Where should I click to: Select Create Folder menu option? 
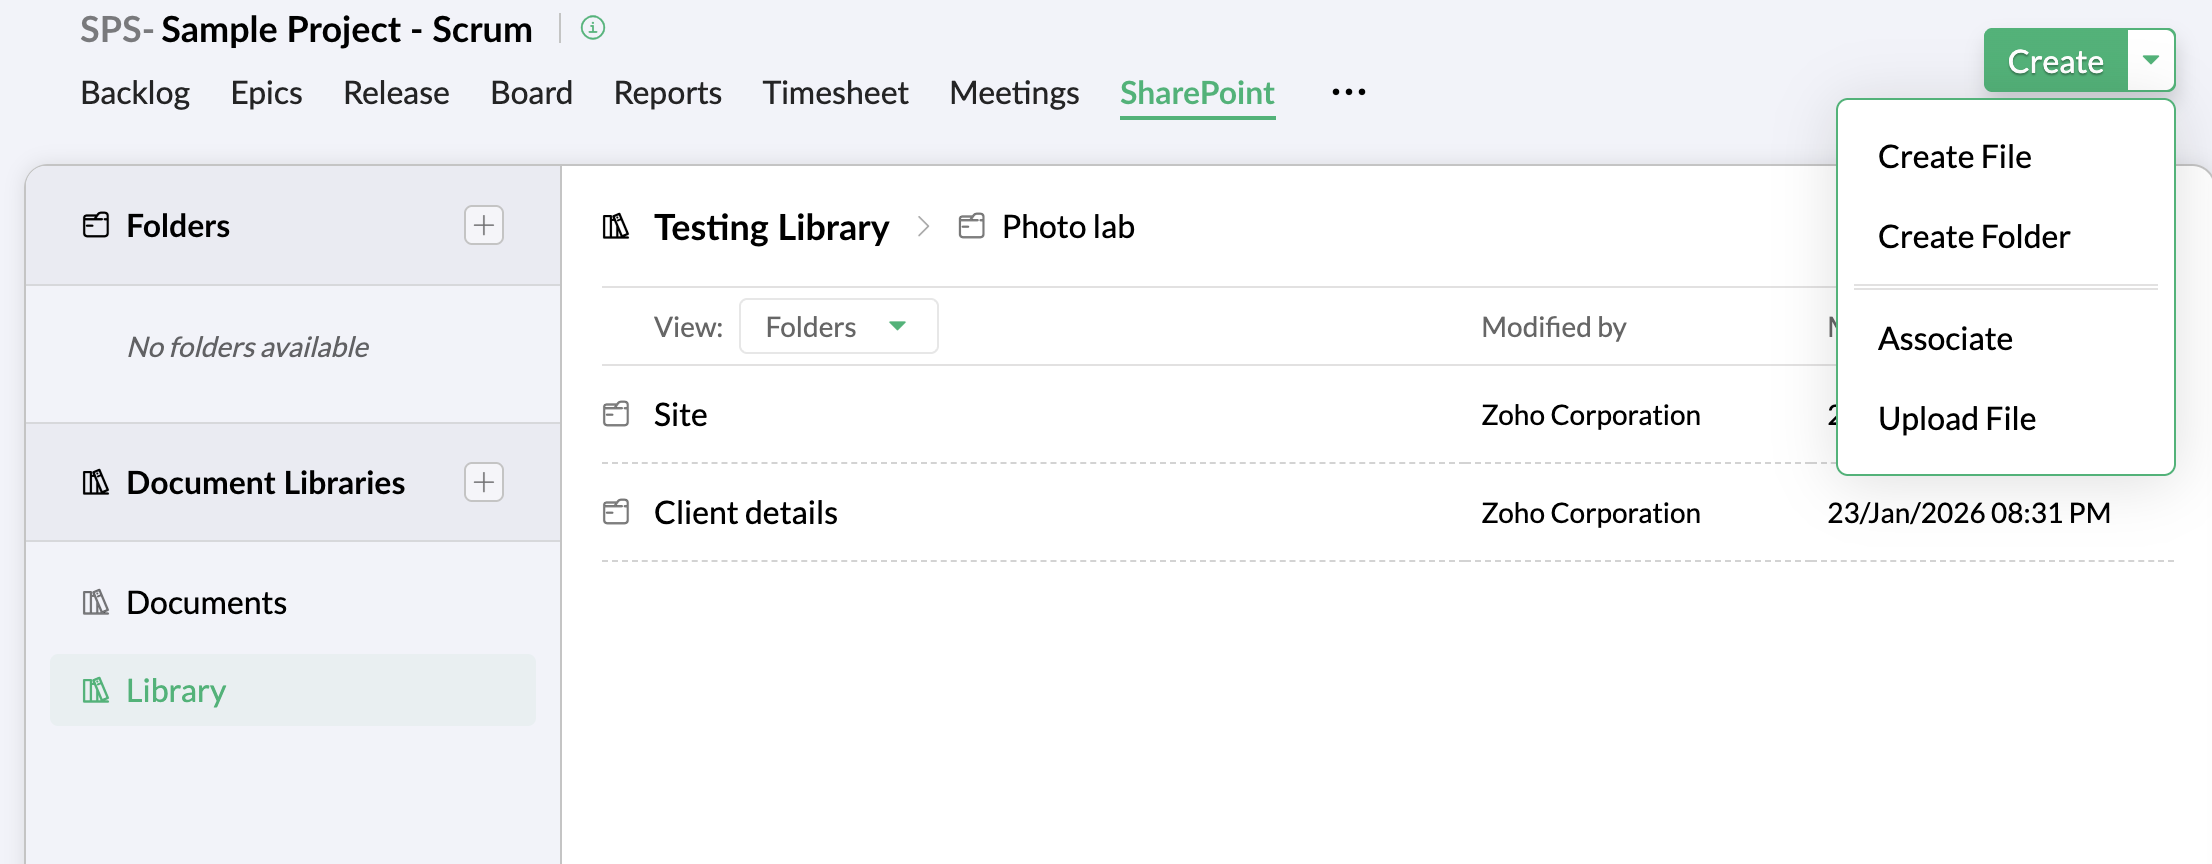pyautogui.click(x=1973, y=237)
